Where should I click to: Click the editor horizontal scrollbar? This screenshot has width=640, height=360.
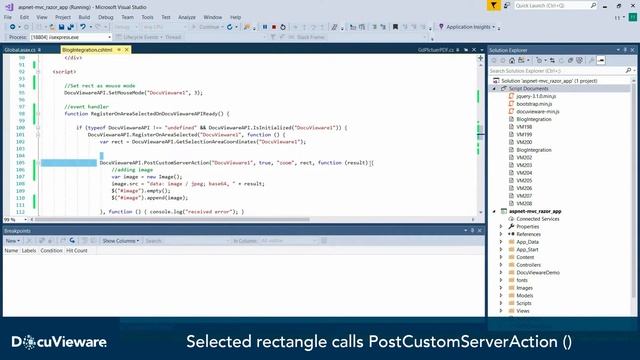pyautogui.click(x=171, y=219)
